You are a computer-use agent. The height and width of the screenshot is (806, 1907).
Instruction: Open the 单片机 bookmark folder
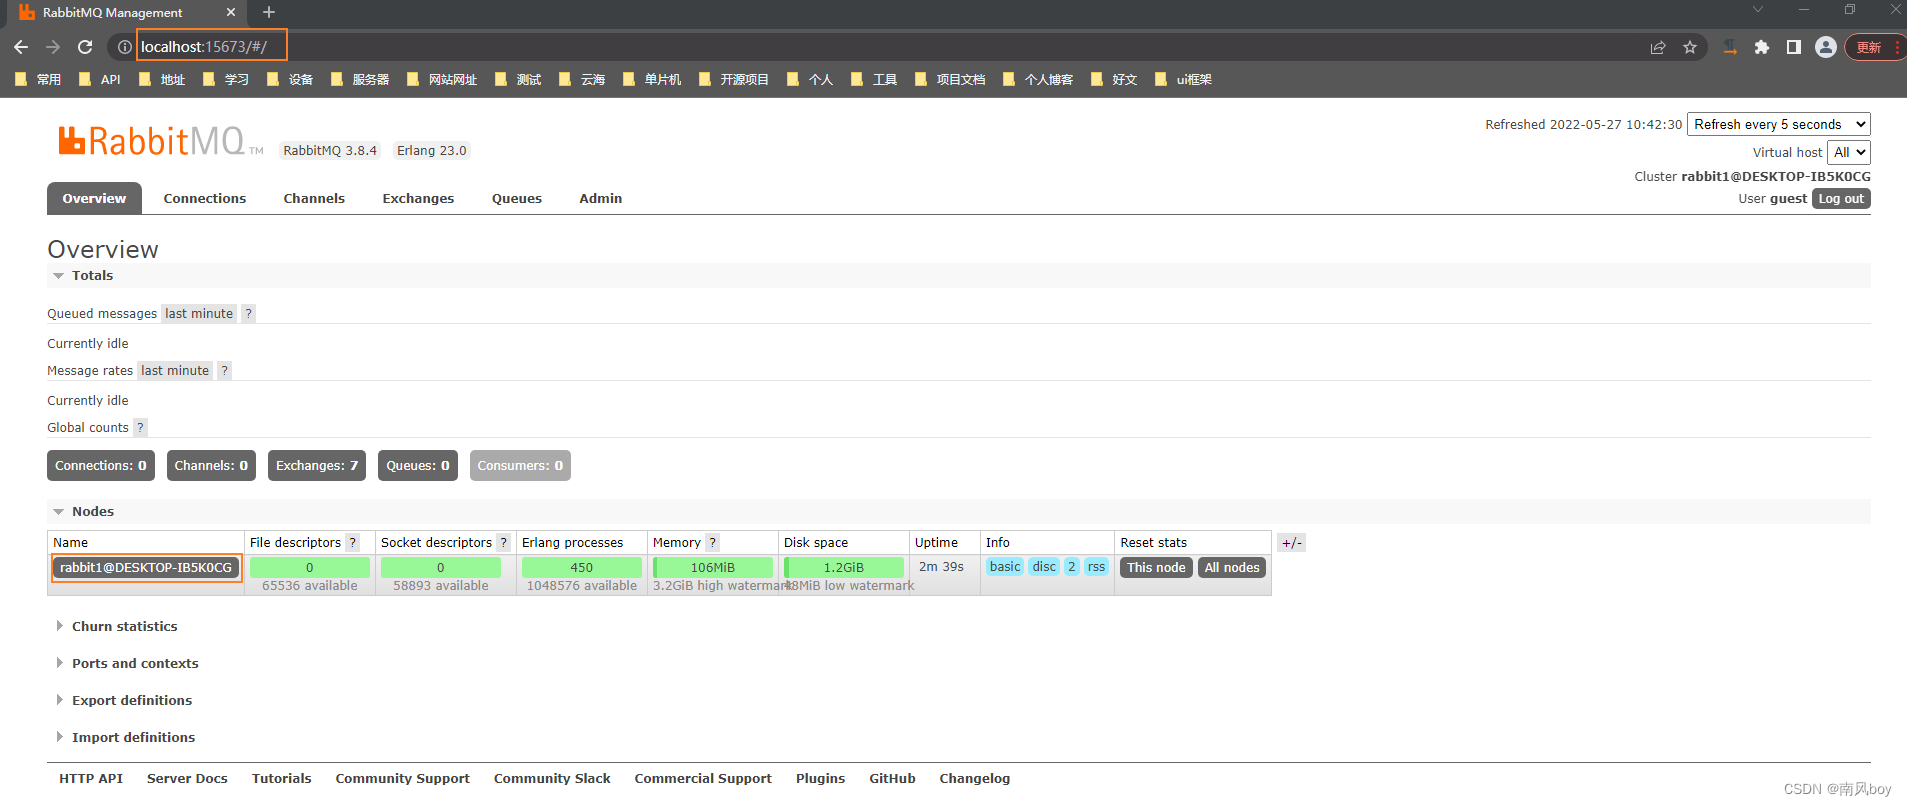(651, 80)
